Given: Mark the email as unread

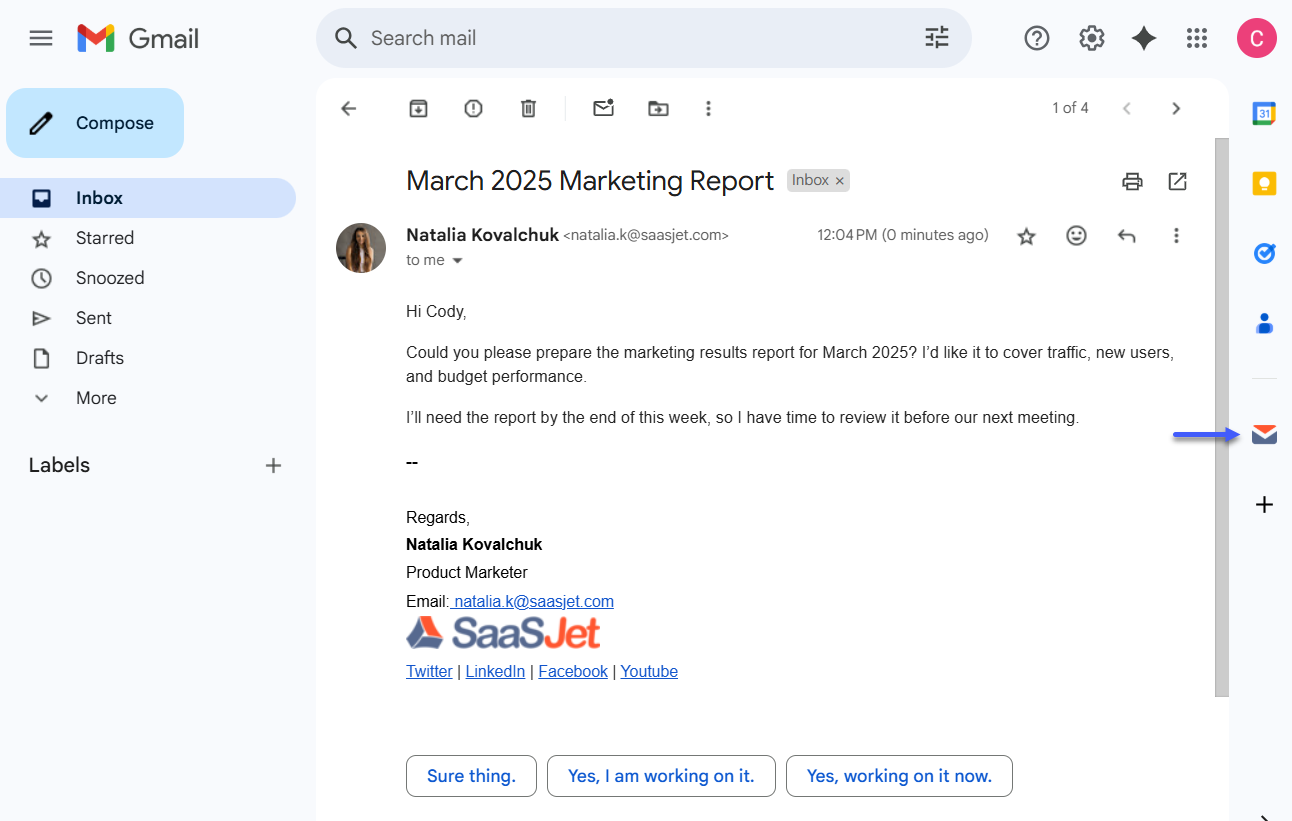Looking at the screenshot, I should 603,108.
